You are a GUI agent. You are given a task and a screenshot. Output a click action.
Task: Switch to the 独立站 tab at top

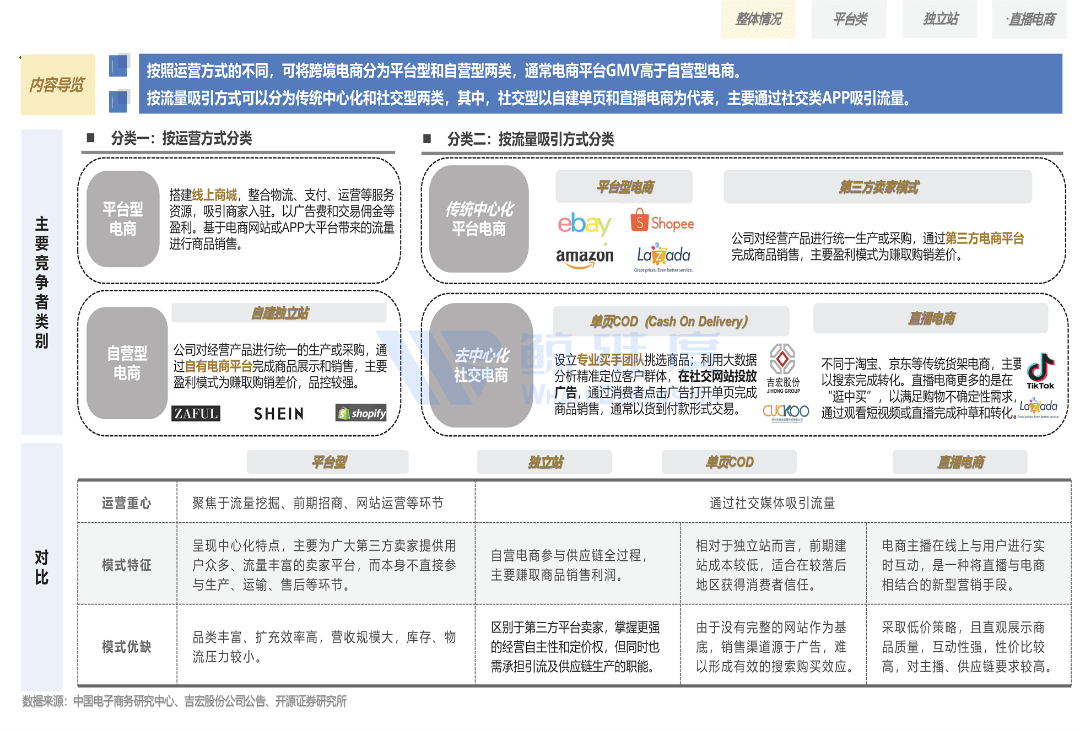click(940, 19)
